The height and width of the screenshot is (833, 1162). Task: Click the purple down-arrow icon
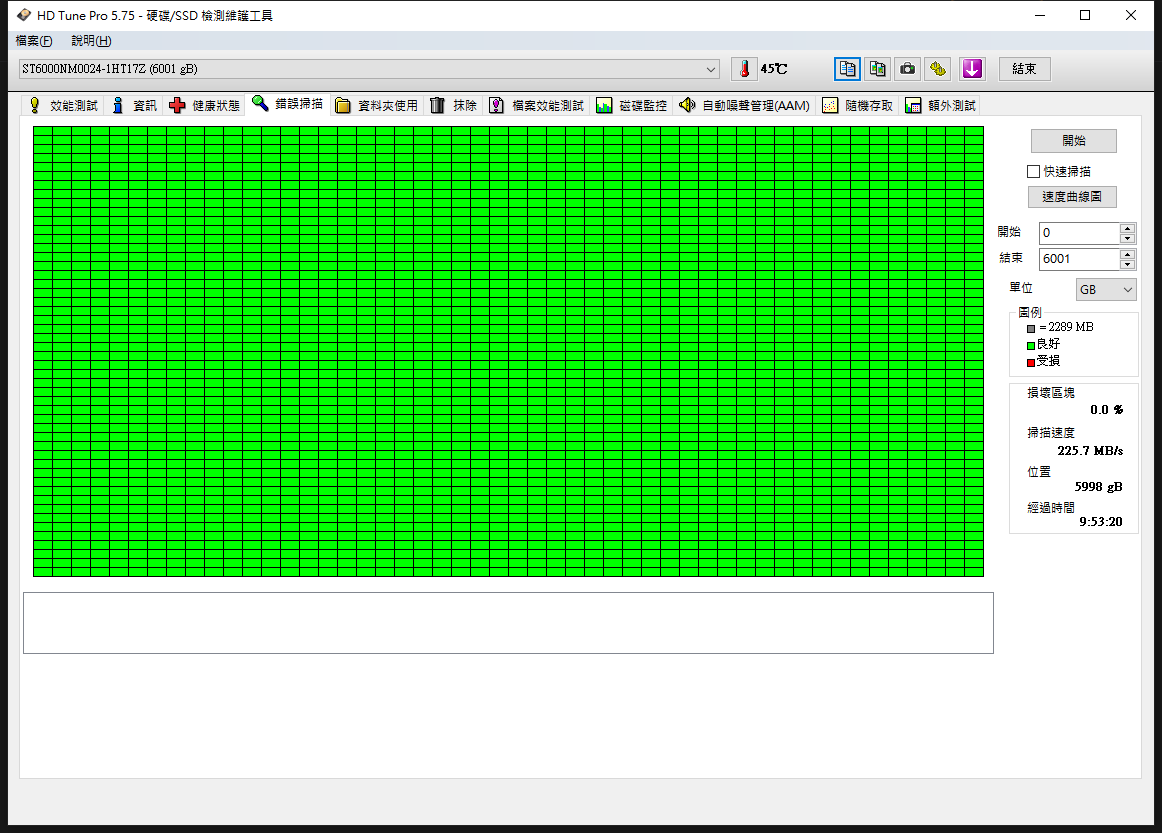pos(972,69)
